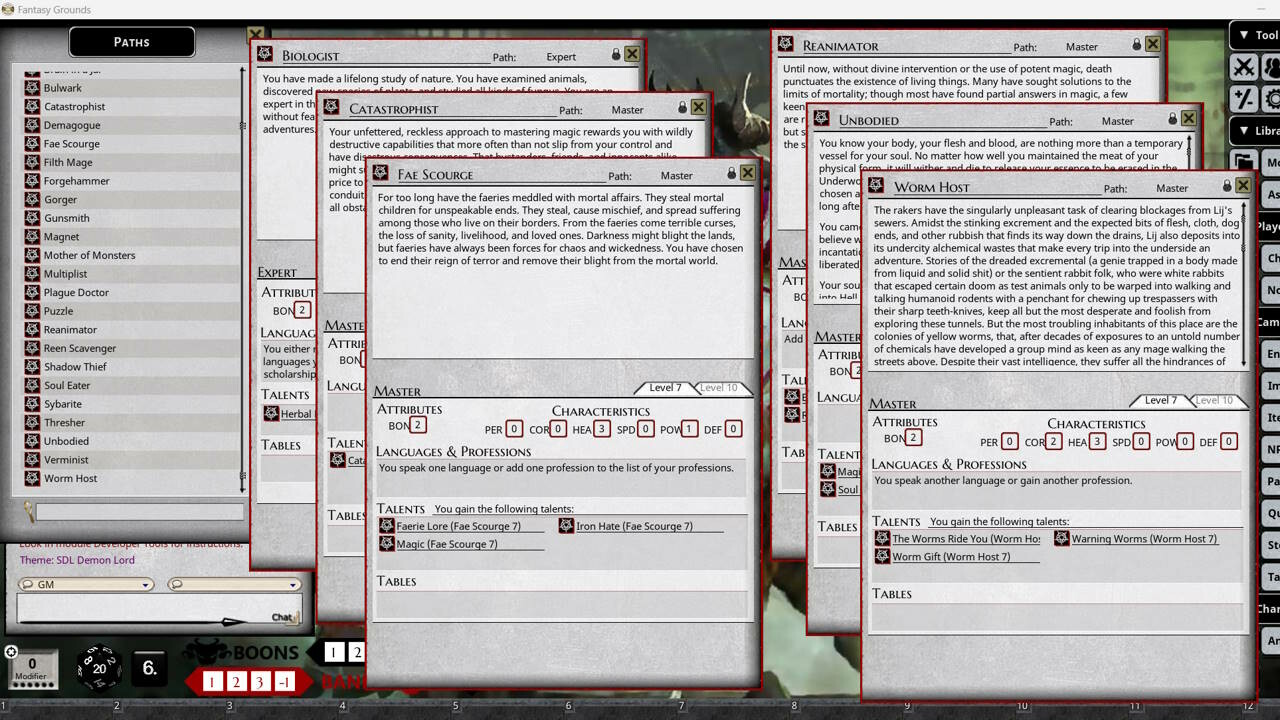Image resolution: width=1280 pixels, height=720 pixels.
Task: Click the Modifier box showing 0
Action: [32, 667]
